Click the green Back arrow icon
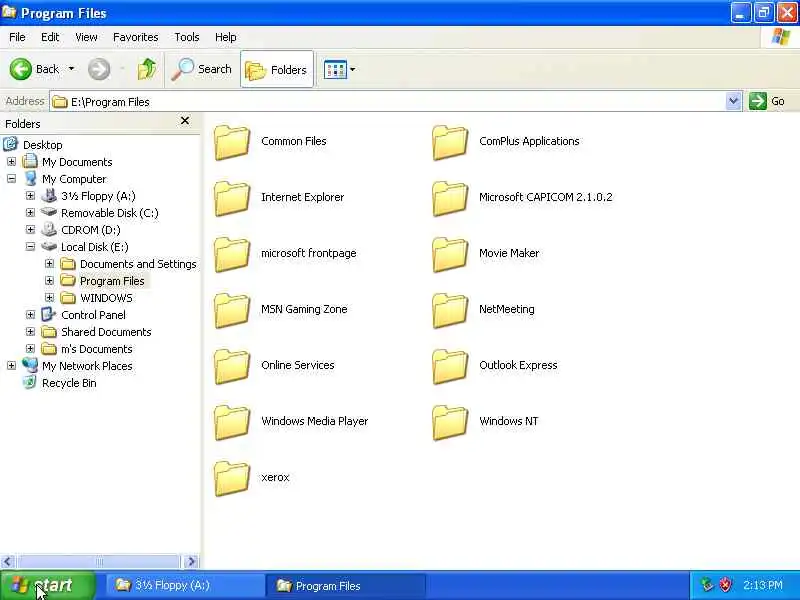Screen dimensions: 800x600 (21, 69)
